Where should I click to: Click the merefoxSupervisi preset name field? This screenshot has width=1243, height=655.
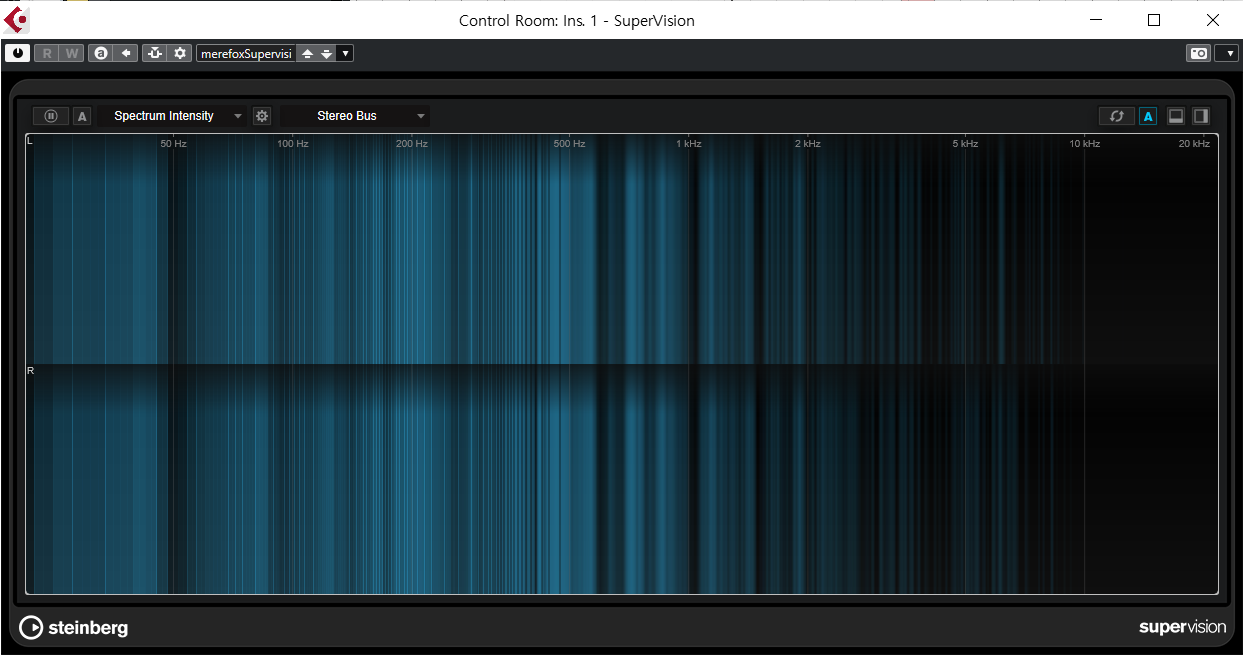[x=246, y=53]
